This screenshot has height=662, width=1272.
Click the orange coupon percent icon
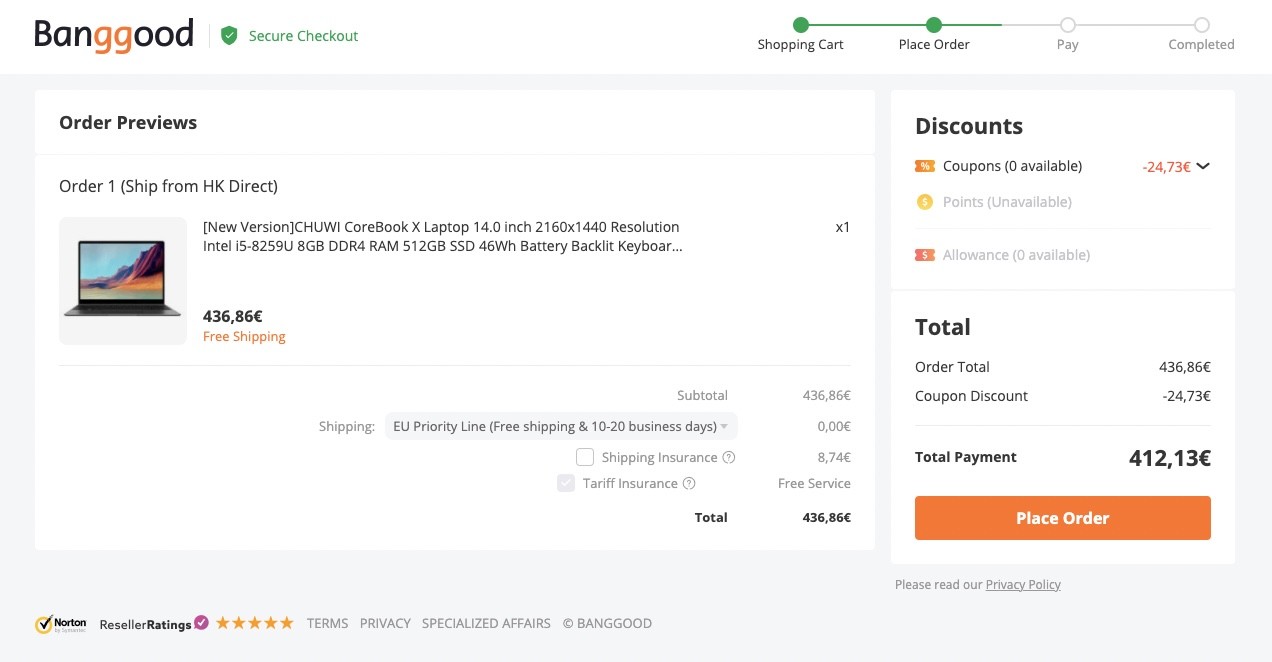(925, 166)
